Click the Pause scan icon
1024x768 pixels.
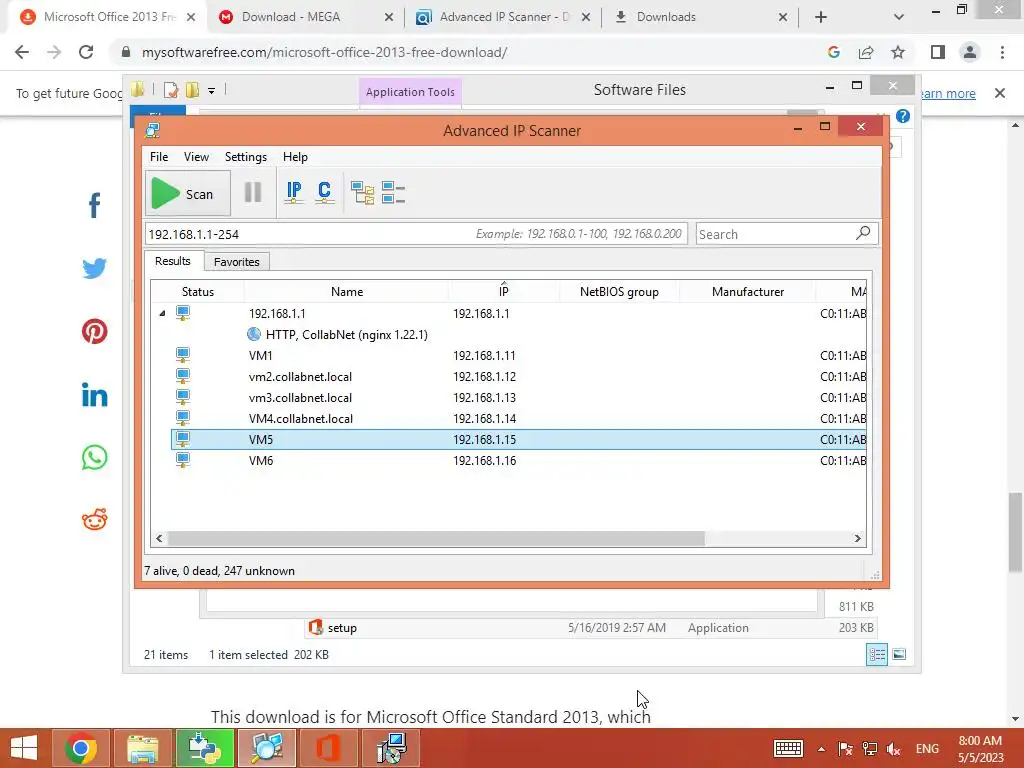click(253, 193)
